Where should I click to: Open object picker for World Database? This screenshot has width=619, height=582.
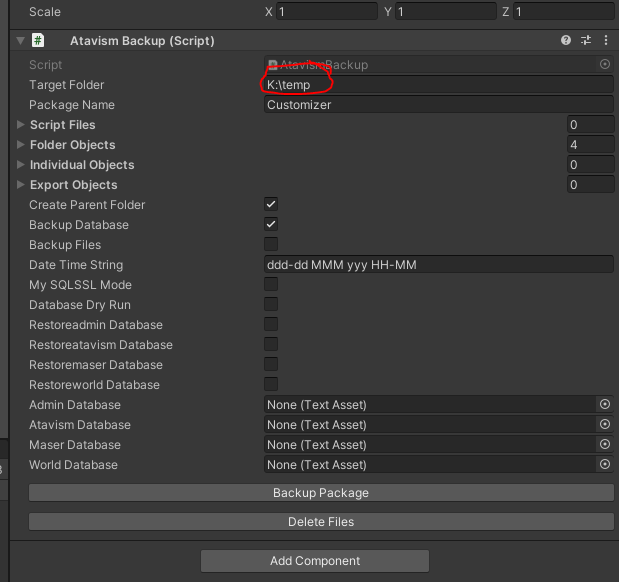pos(604,465)
